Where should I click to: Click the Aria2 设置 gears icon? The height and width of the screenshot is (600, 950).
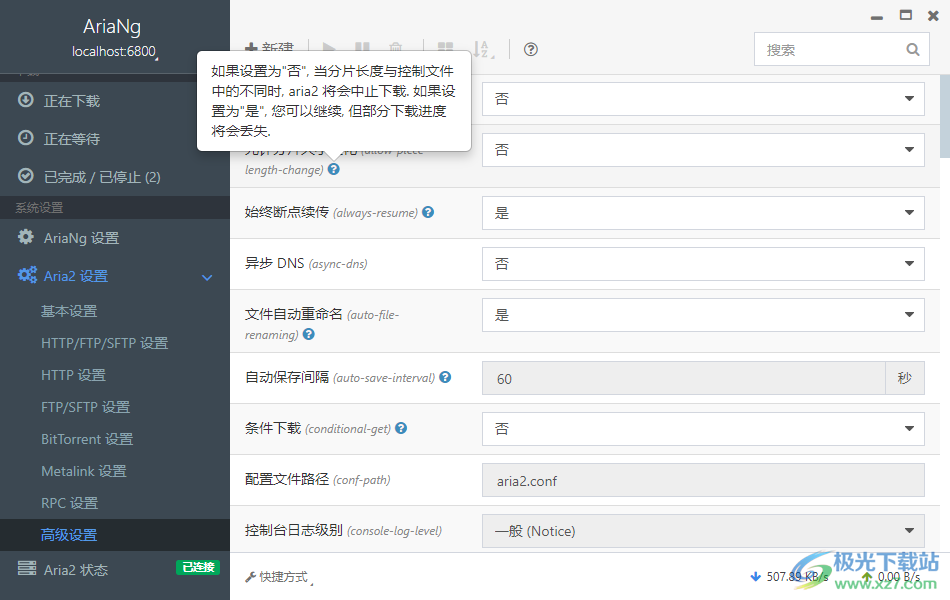27,275
